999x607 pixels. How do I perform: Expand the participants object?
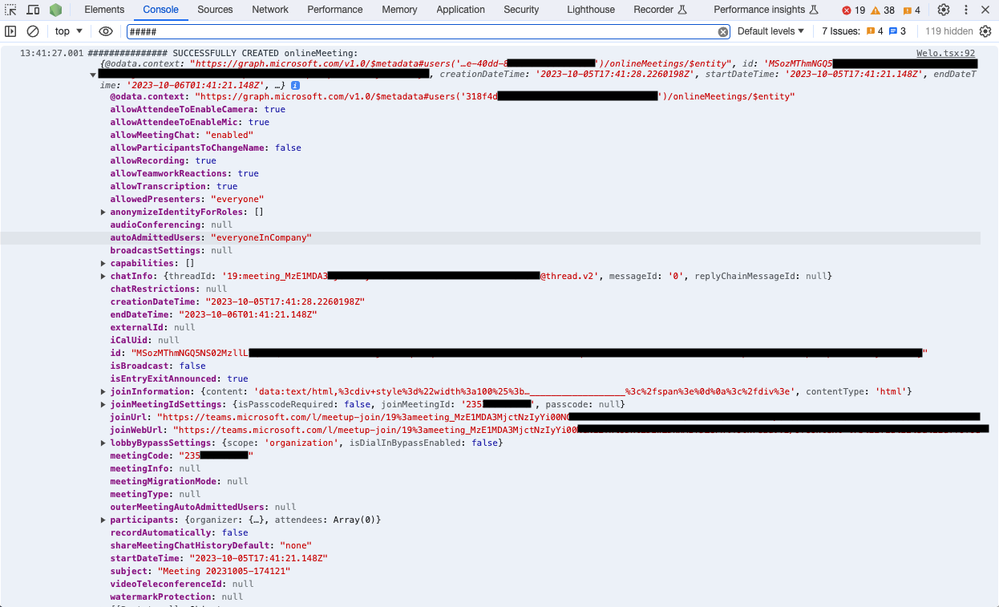(x=103, y=520)
